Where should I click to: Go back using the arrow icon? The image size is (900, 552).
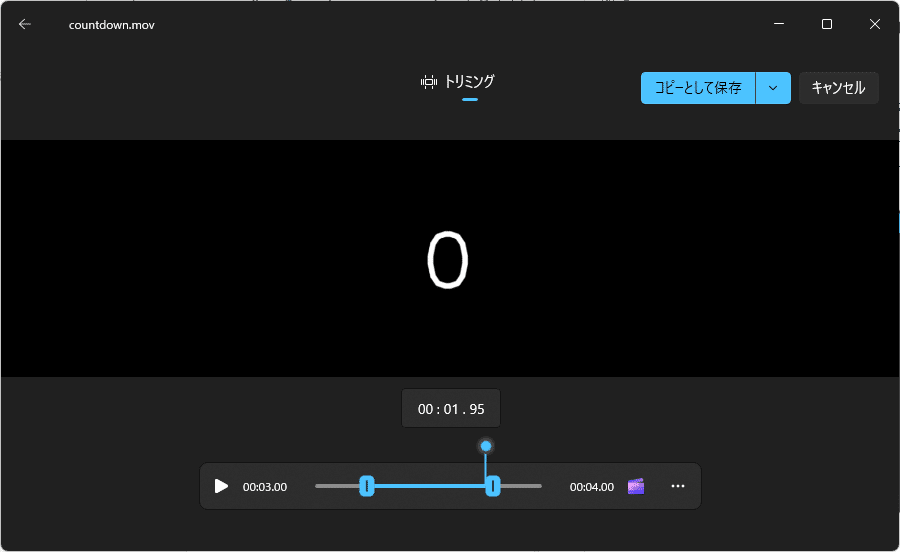tap(24, 24)
